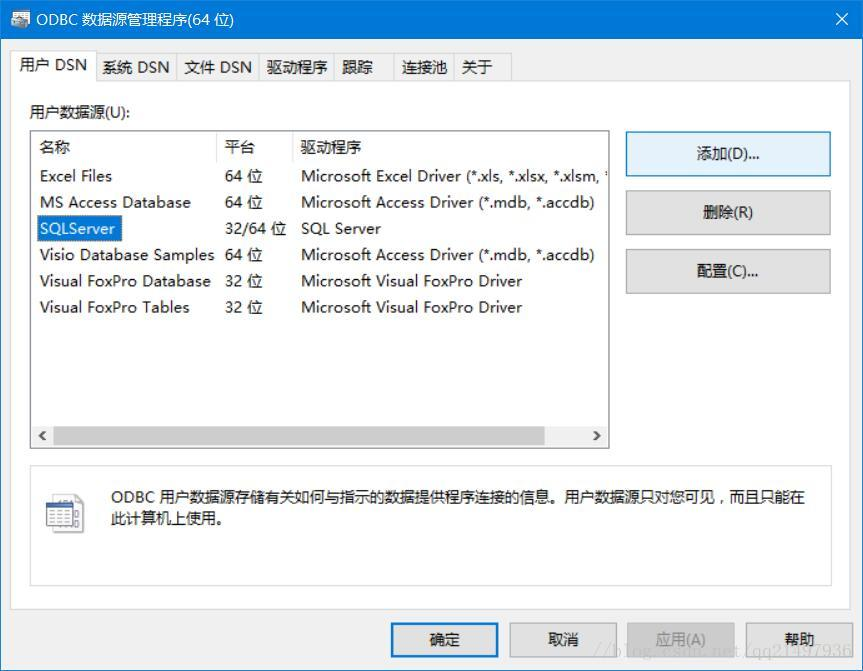View the 关于 tab
This screenshot has height=671, width=863.
pos(478,66)
